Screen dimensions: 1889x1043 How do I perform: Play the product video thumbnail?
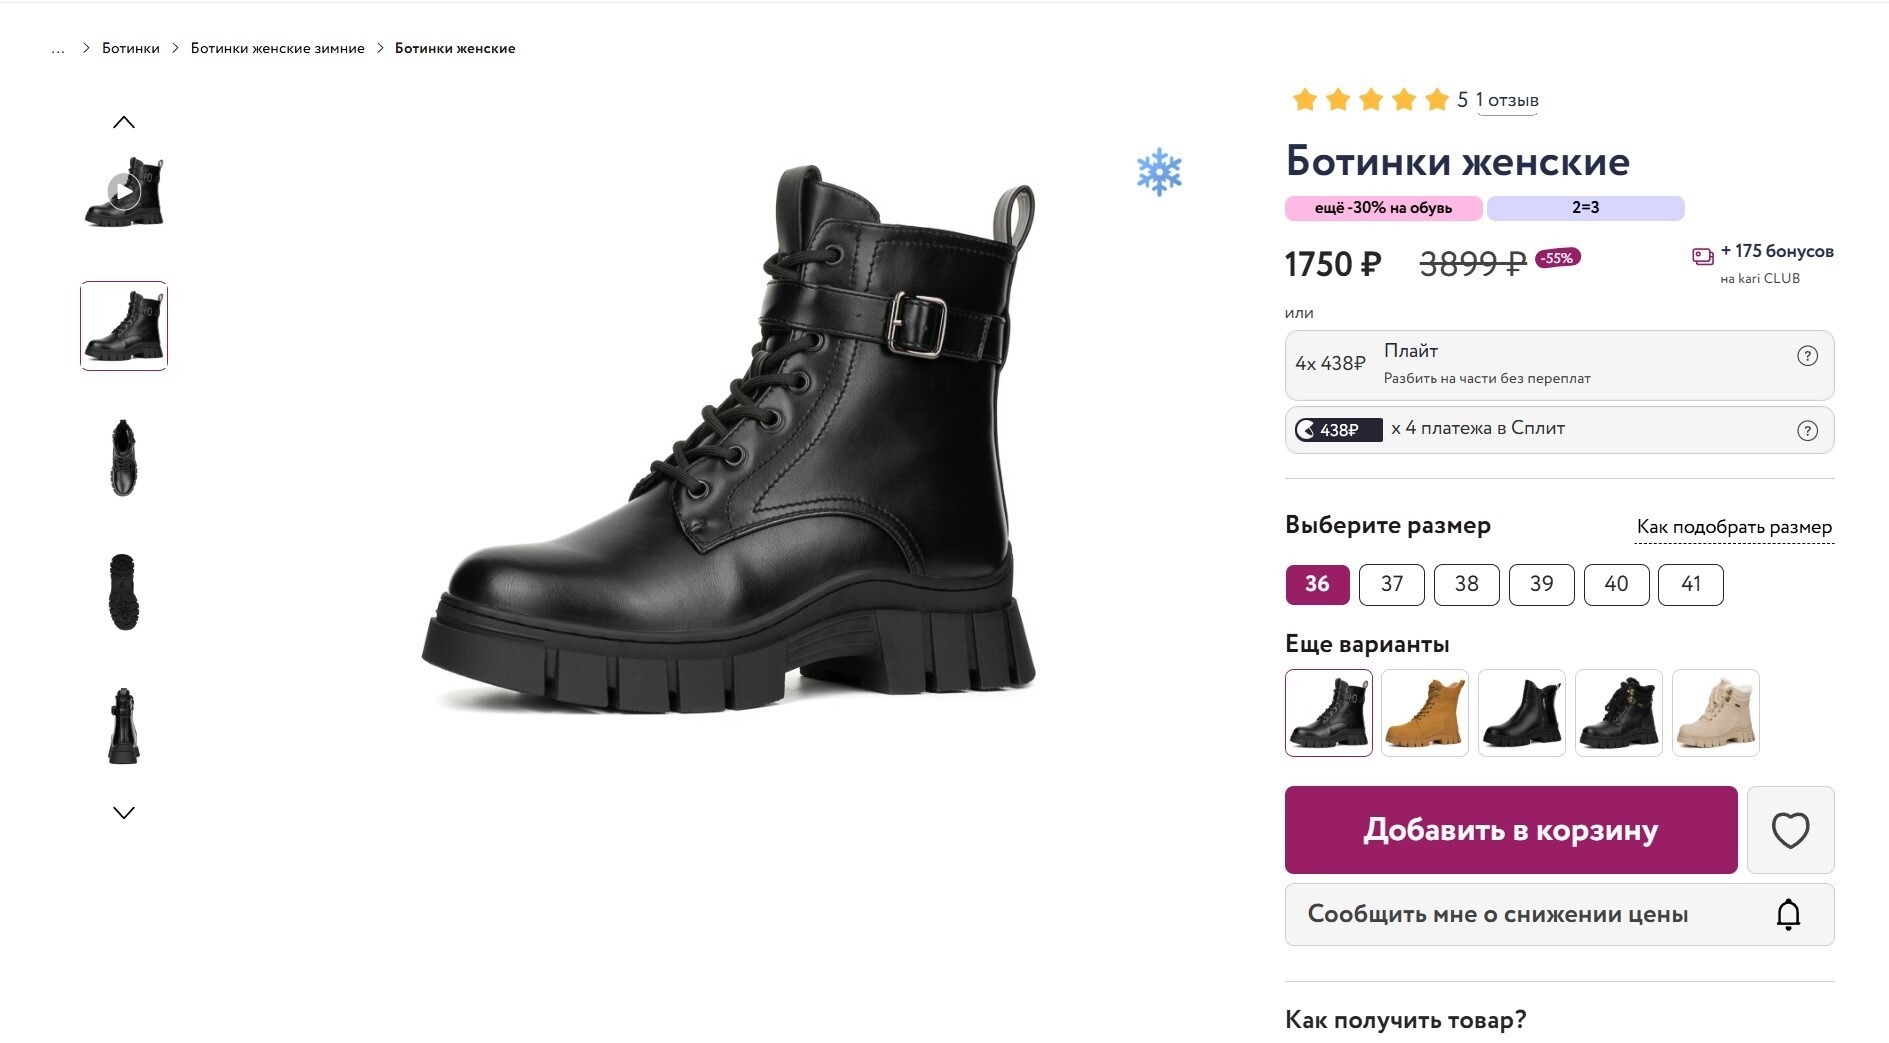(x=124, y=191)
